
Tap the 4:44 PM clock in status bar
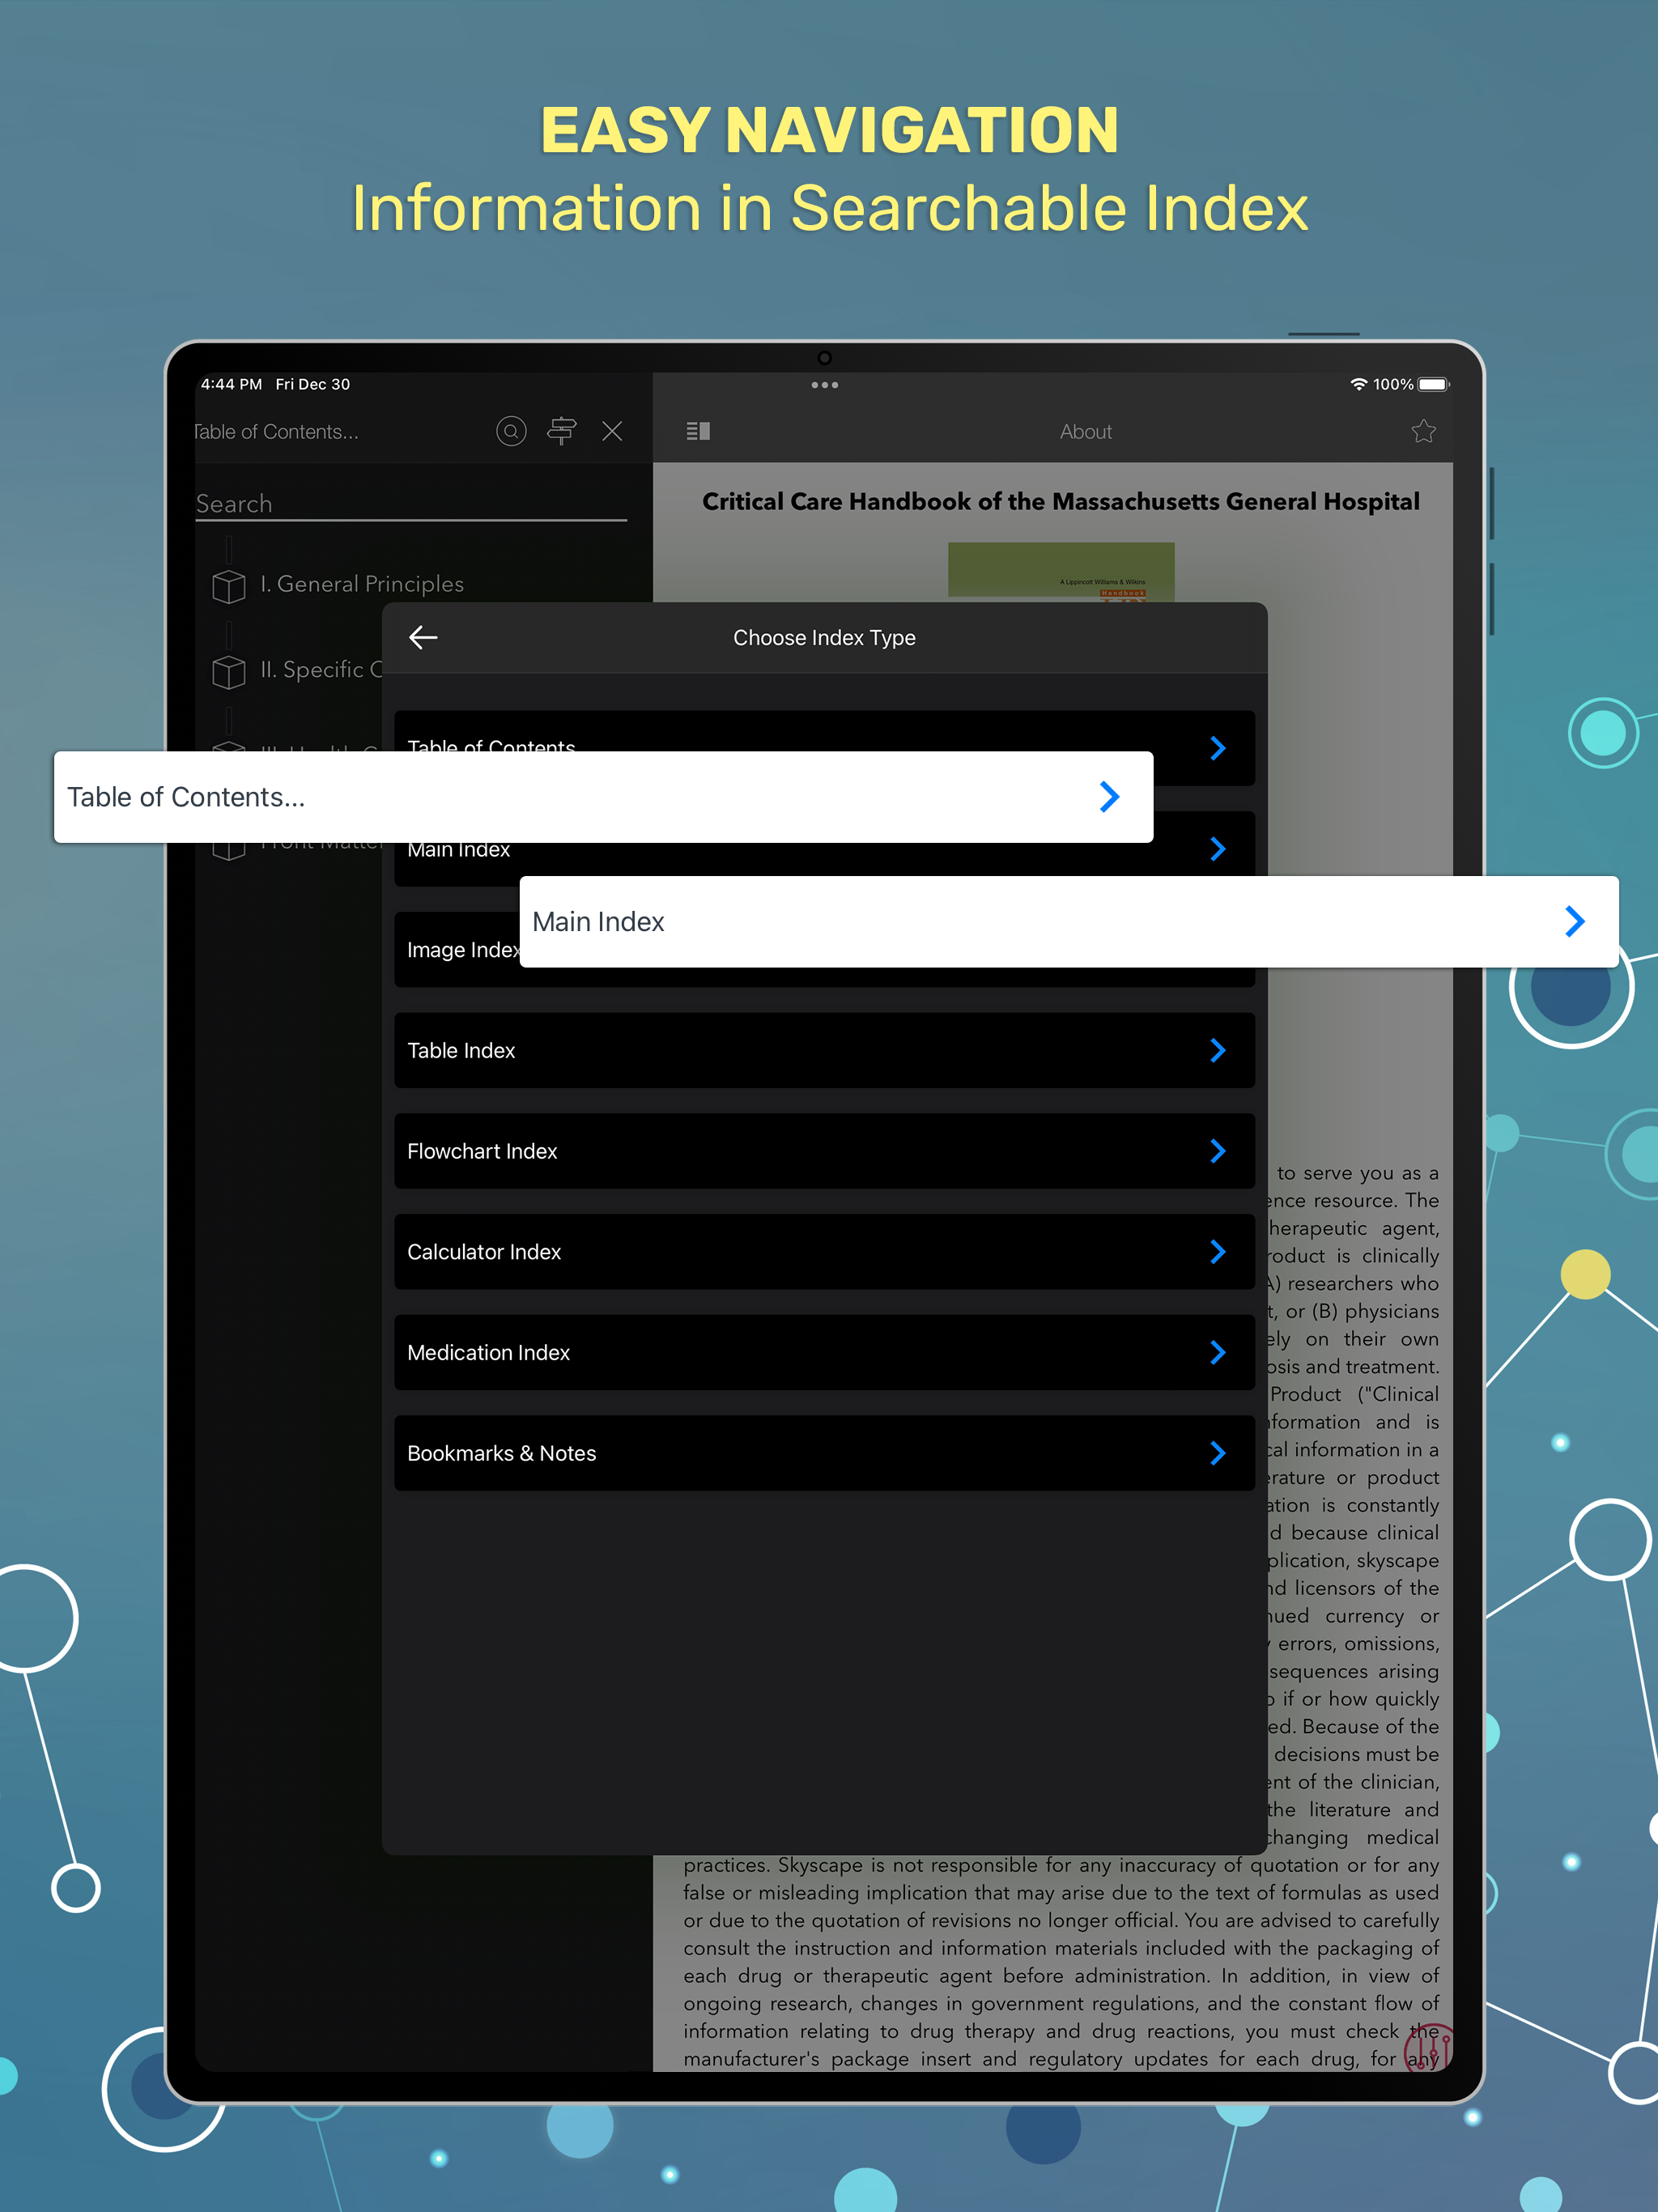click(x=231, y=384)
